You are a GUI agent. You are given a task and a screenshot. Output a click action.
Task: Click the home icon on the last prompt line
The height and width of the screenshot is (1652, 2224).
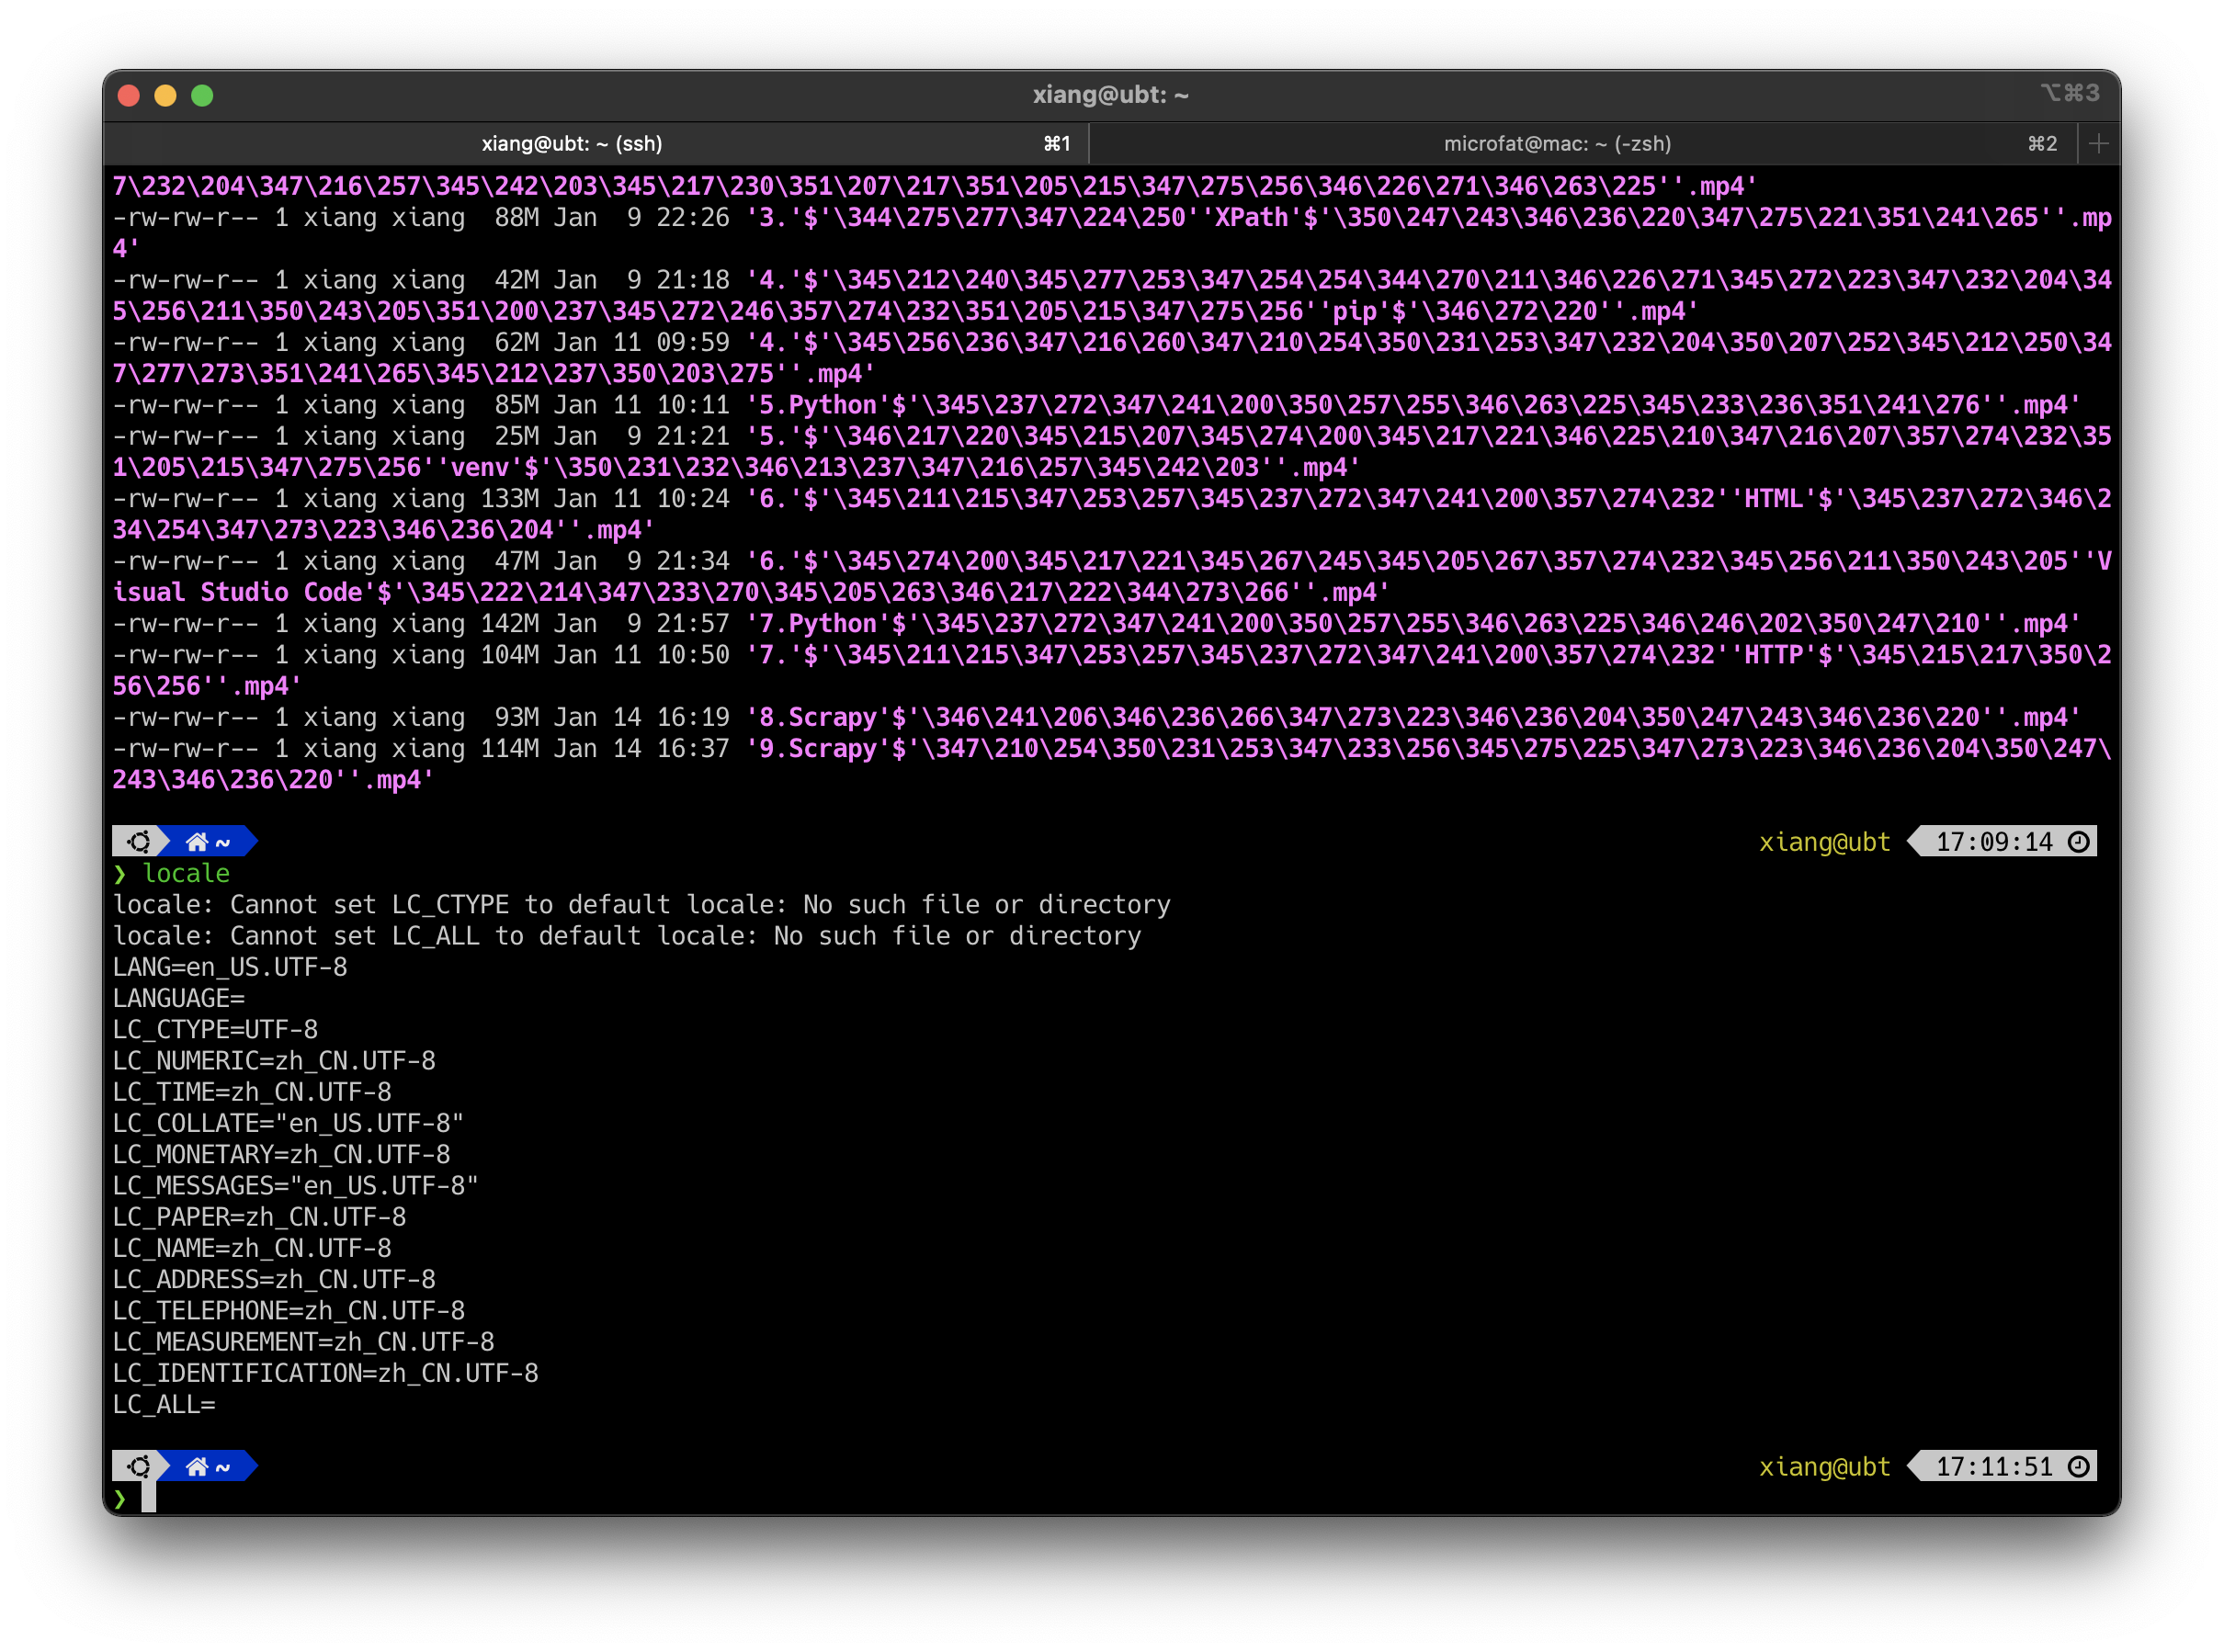tap(197, 1466)
